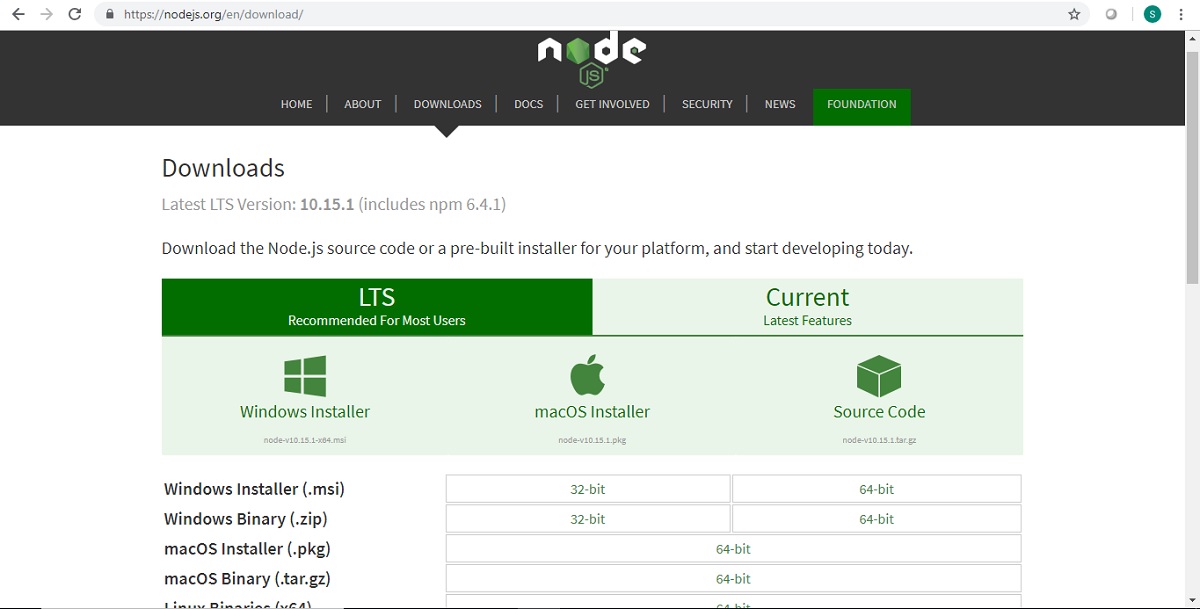1200x609 pixels.
Task: Open the NEWS nav item
Action: (780, 104)
